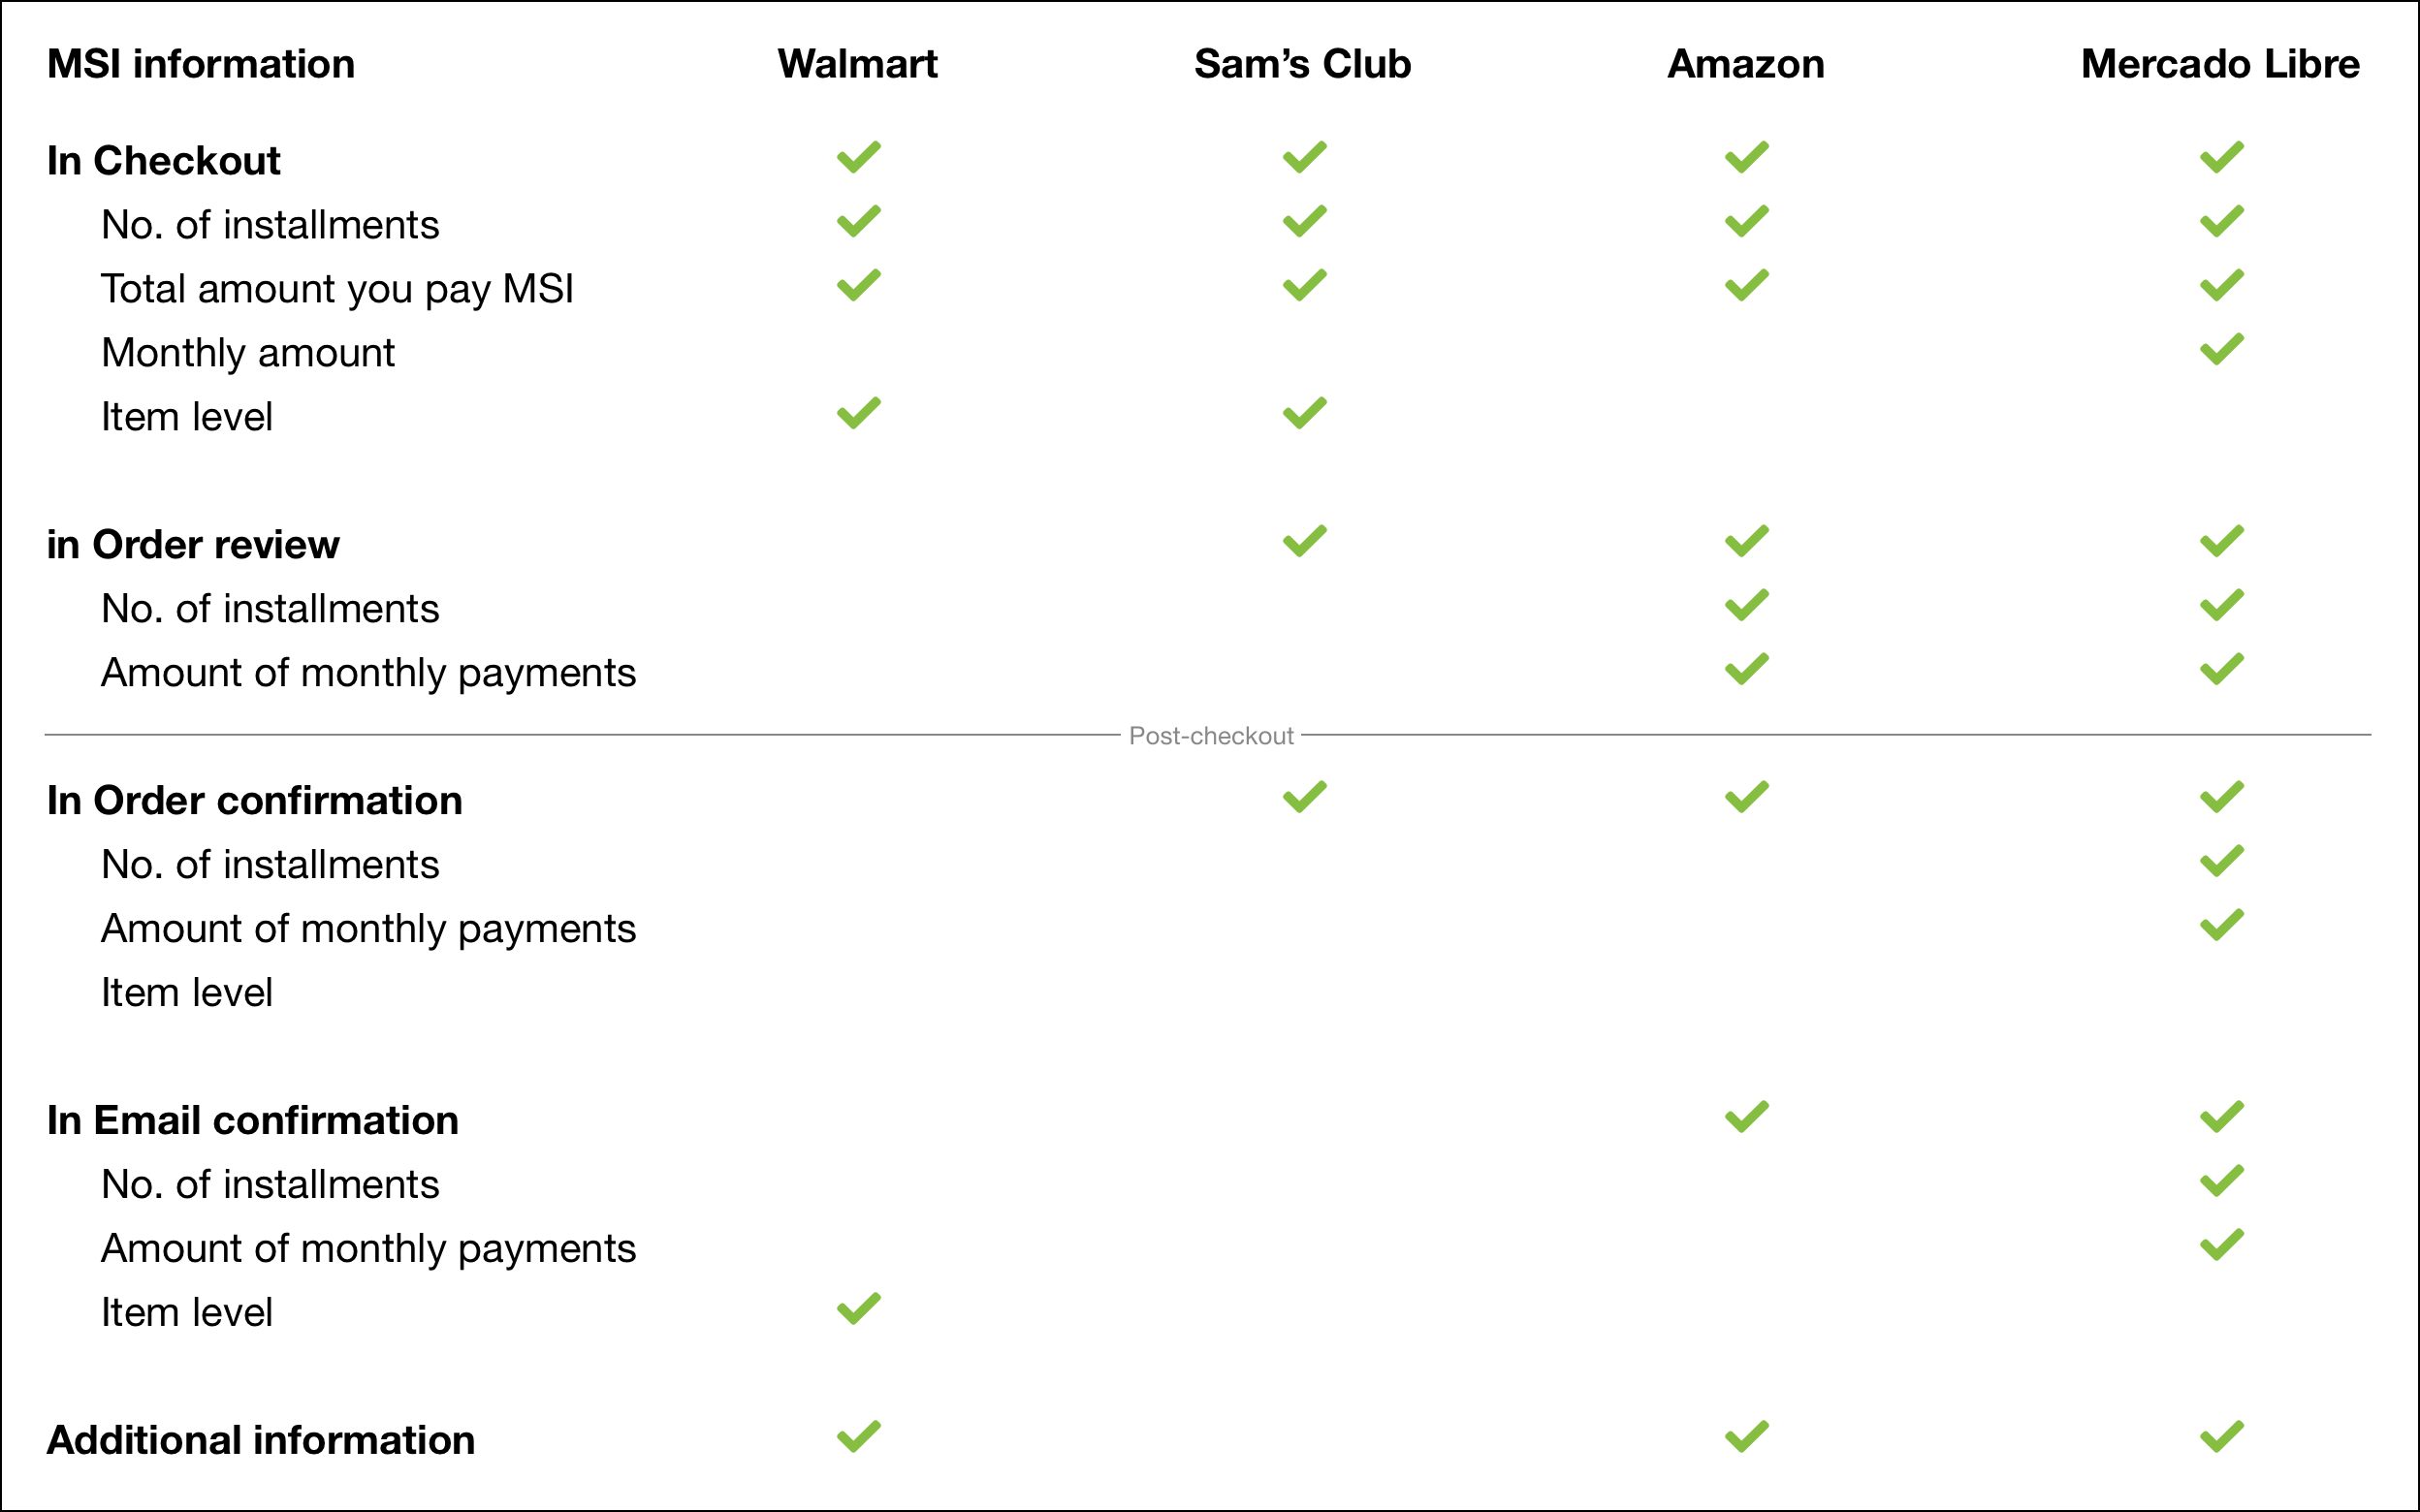Click Amazon's In Email confirmation checkmark
This screenshot has height=1512, width=2420.
coord(1747,1117)
